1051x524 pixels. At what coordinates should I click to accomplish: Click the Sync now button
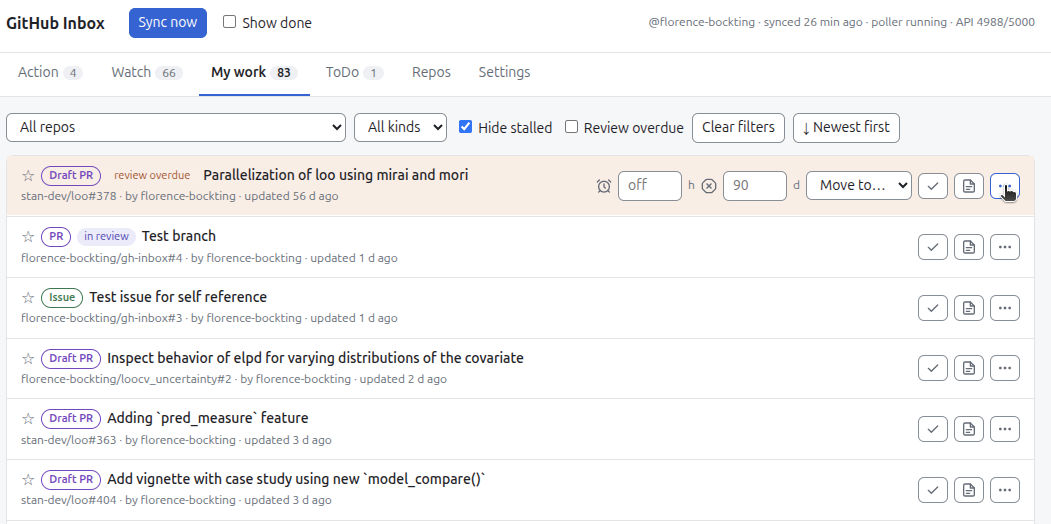click(168, 23)
